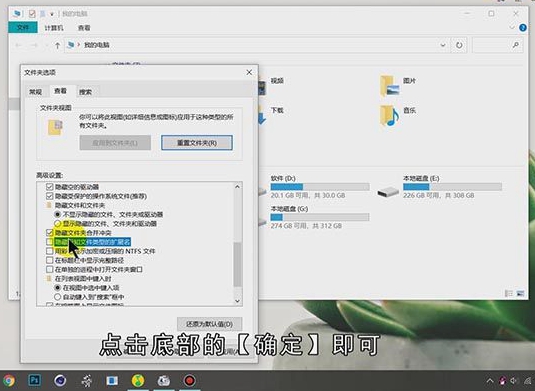Open the 计算机 ribbon tab
535x391 pixels.
pyautogui.click(x=54, y=28)
